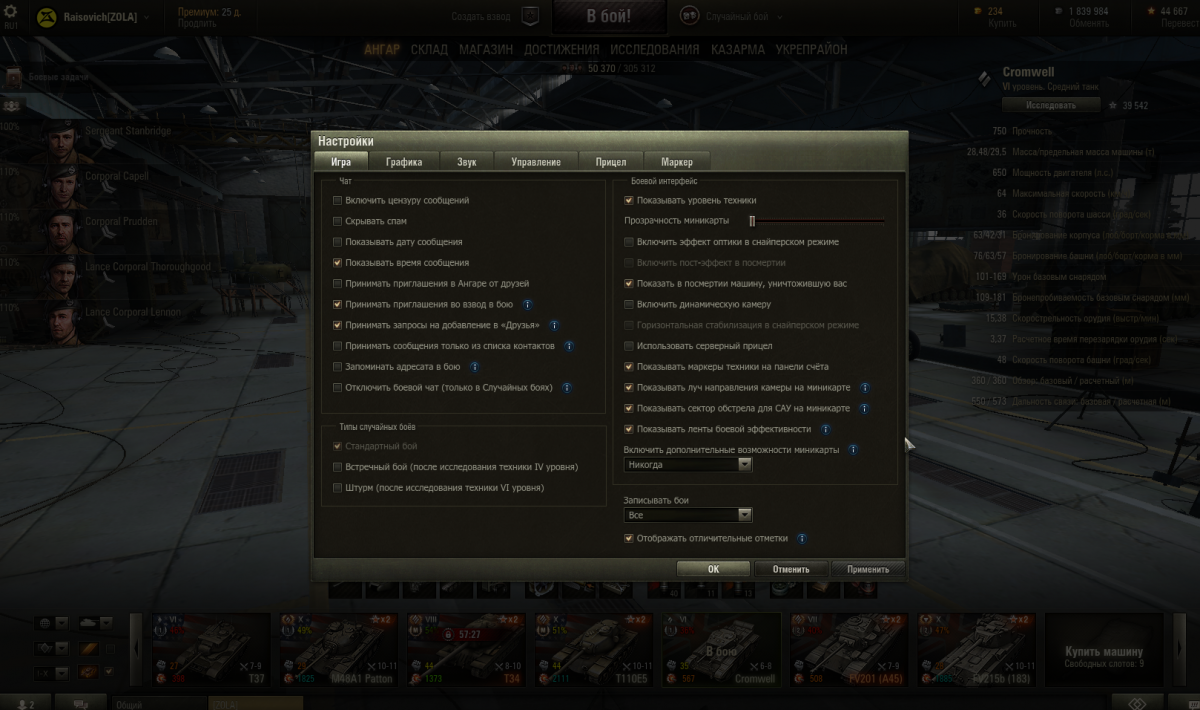Screen dimensions: 1200x710
Task: Enable Встречный бой battle type
Action: point(337,467)
